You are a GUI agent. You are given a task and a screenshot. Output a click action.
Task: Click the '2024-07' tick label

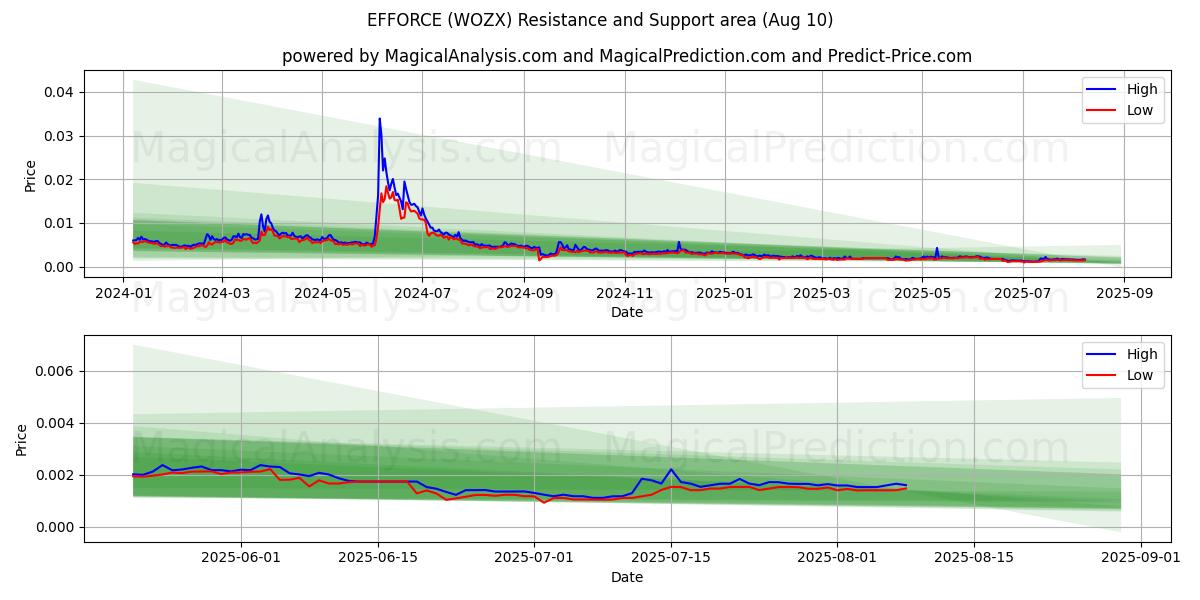click(421, 293)
